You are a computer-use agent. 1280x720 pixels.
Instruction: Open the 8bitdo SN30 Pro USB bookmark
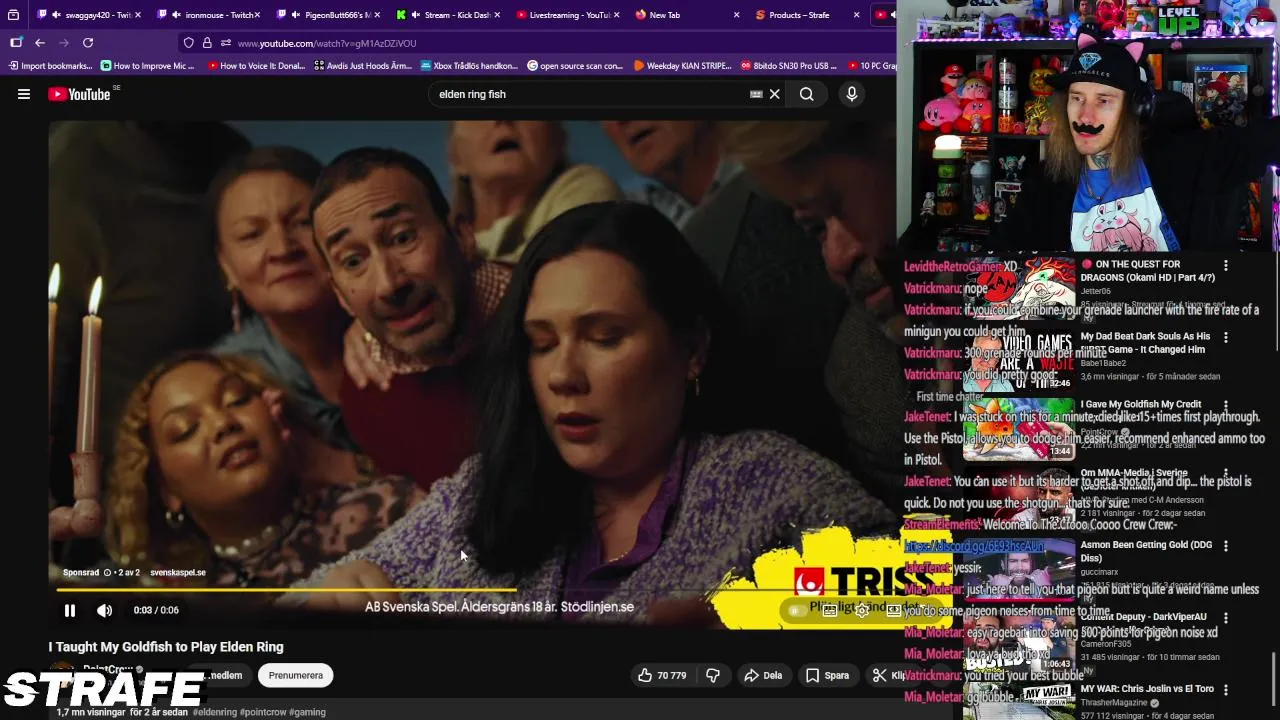point(789,66)
